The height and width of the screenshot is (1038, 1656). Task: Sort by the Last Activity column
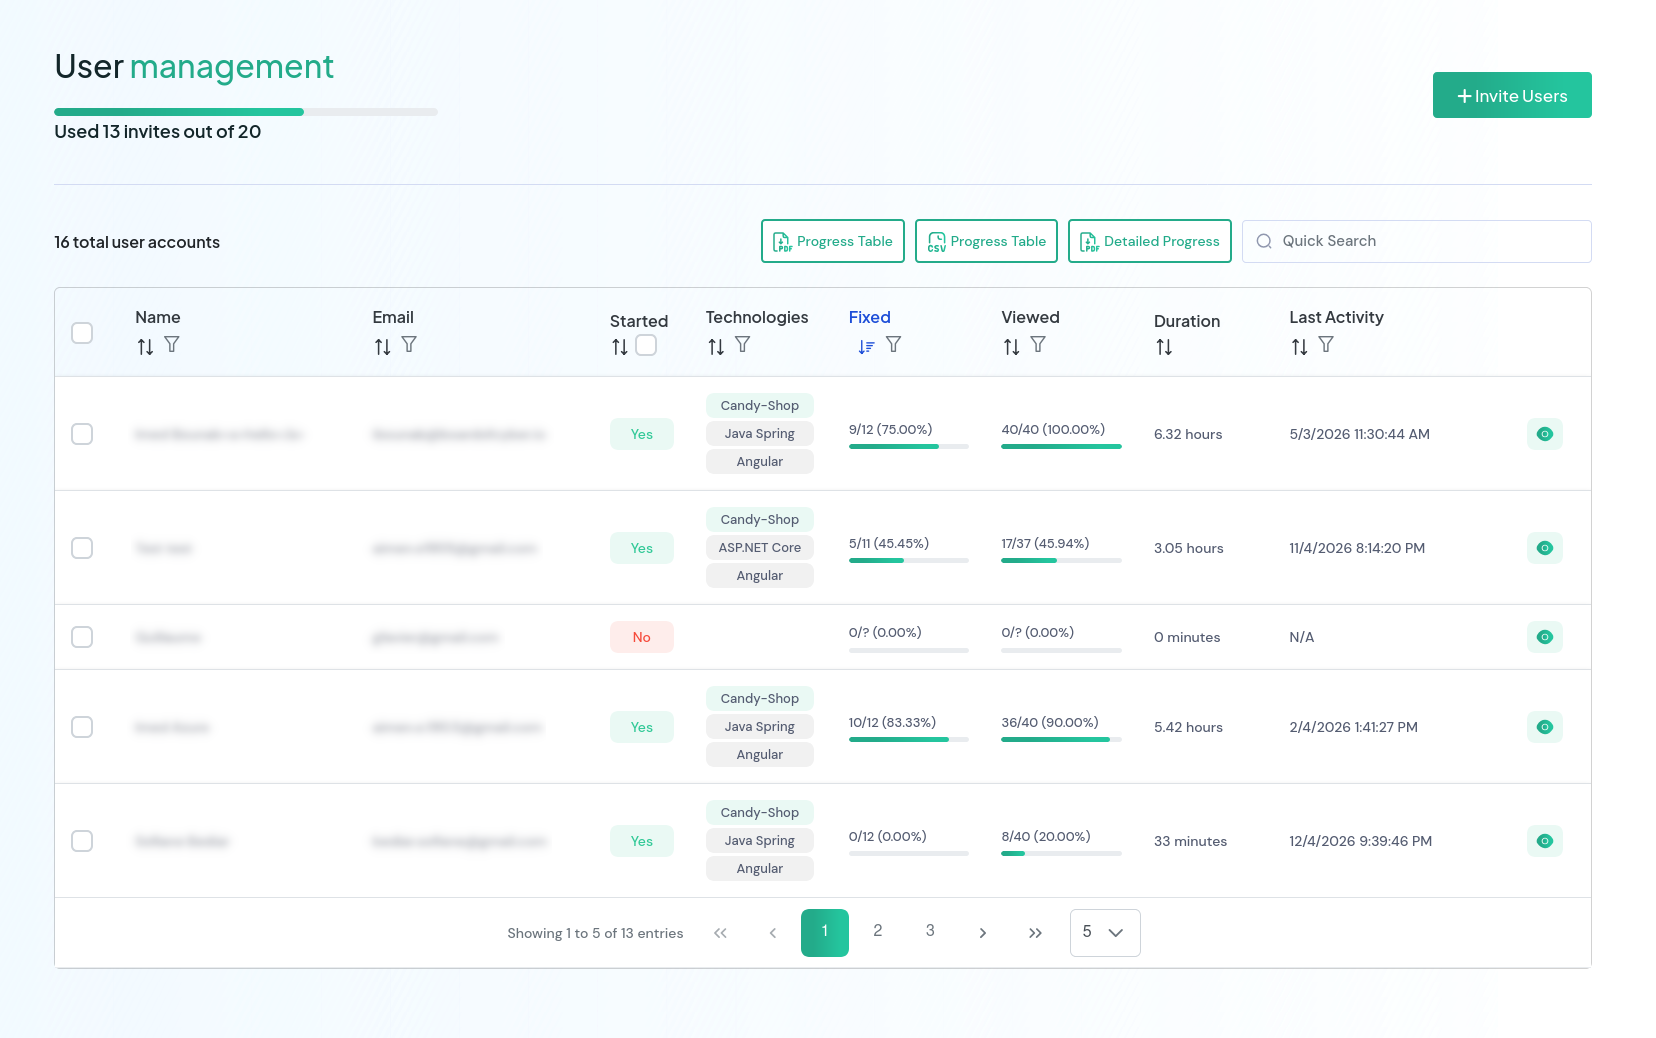point(1299,346)
